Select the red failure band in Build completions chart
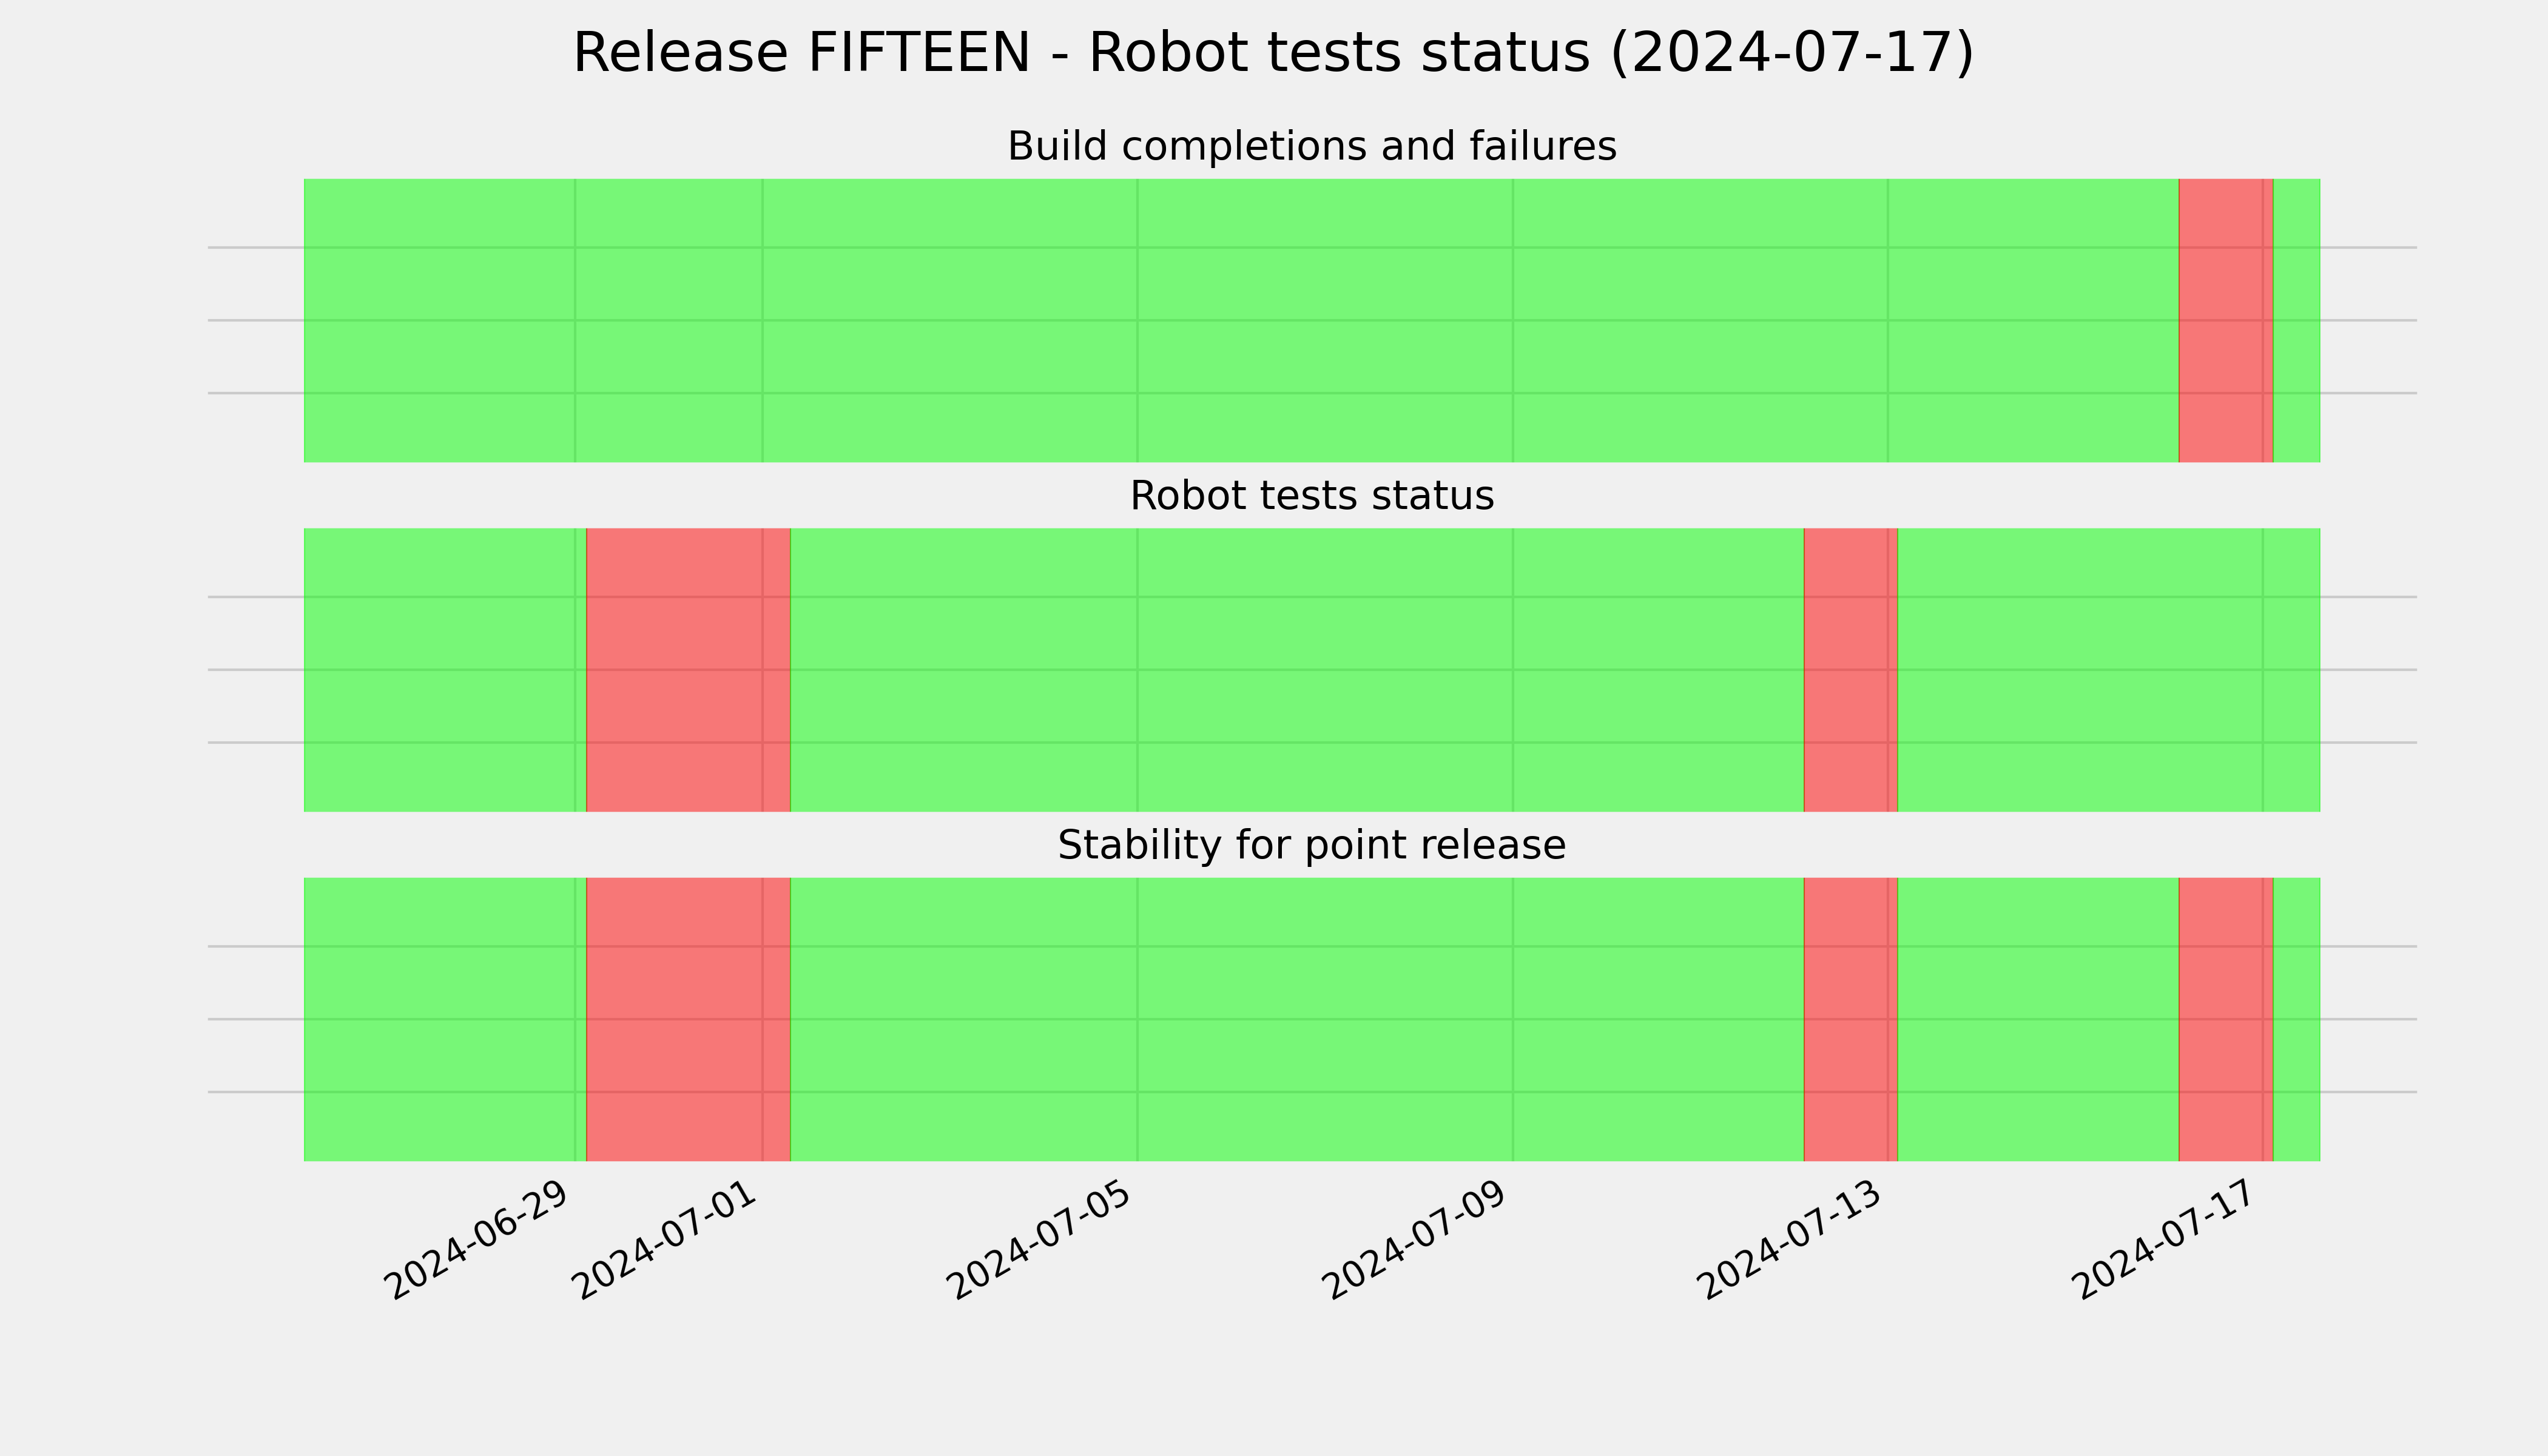 2226,320
